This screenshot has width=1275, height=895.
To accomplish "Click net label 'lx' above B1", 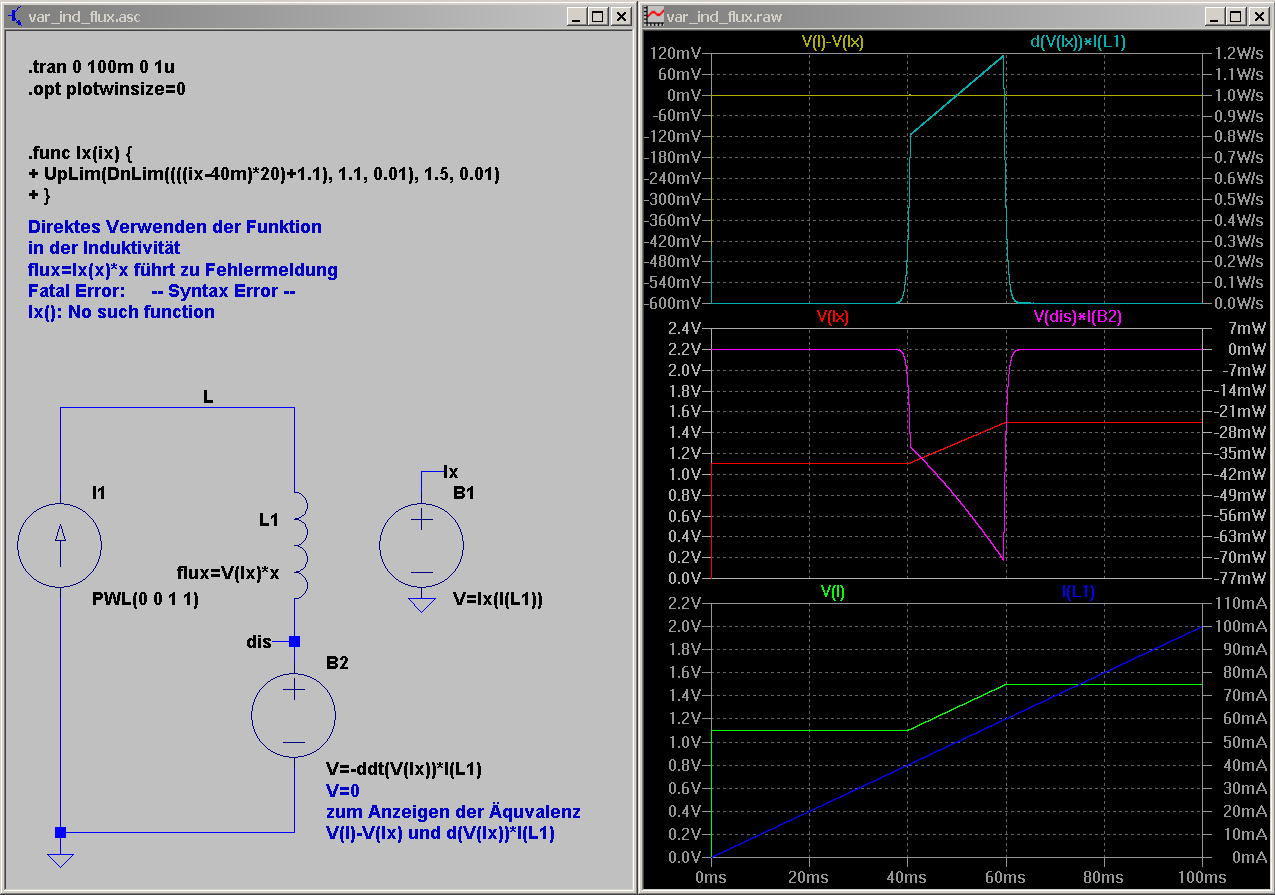I will 451,471.
